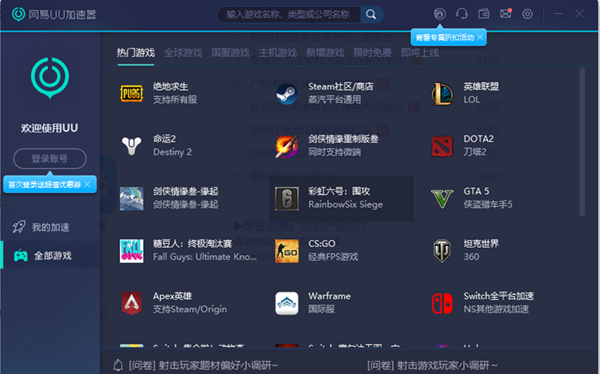This screenshot has width=600, height=374.
Task: Click the game list vertical scrollbar
Action: tap(582, 142)
